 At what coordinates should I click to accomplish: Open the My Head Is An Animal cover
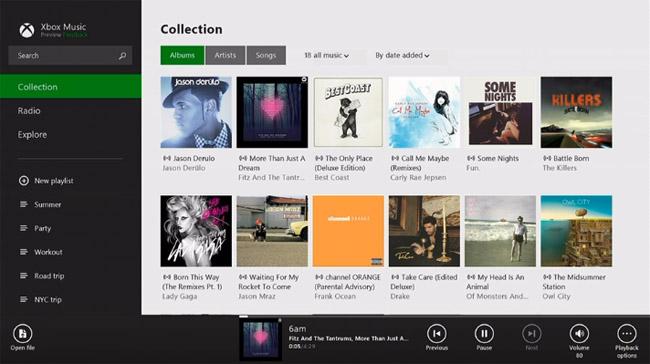(x=500, y=231)
